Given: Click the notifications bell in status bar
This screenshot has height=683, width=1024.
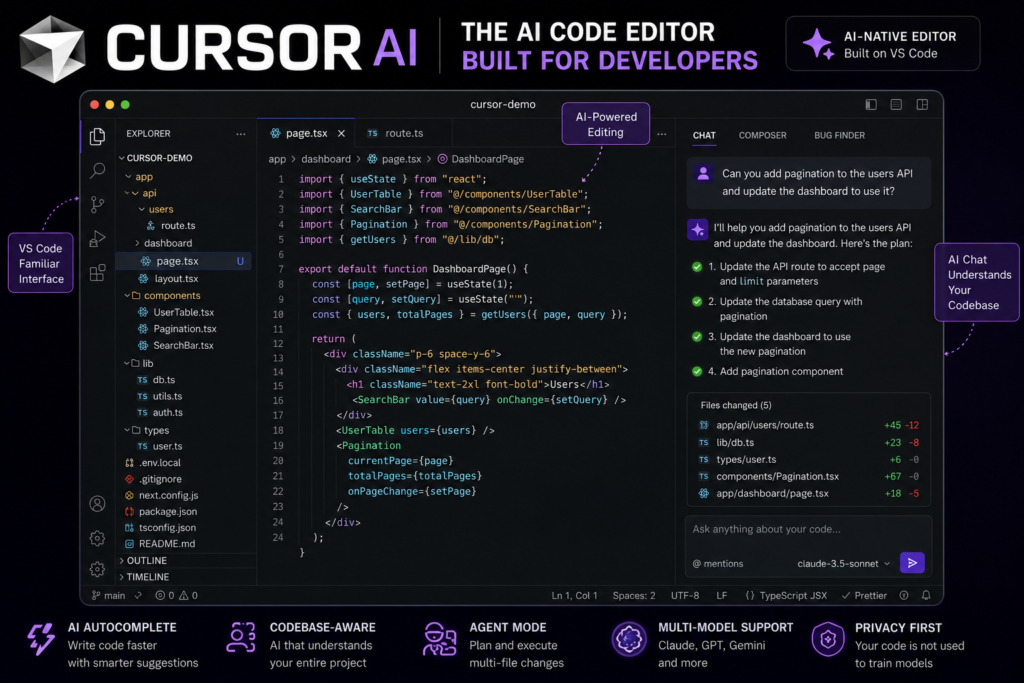Looking at the screenshot, I should [x=926, y=596].
